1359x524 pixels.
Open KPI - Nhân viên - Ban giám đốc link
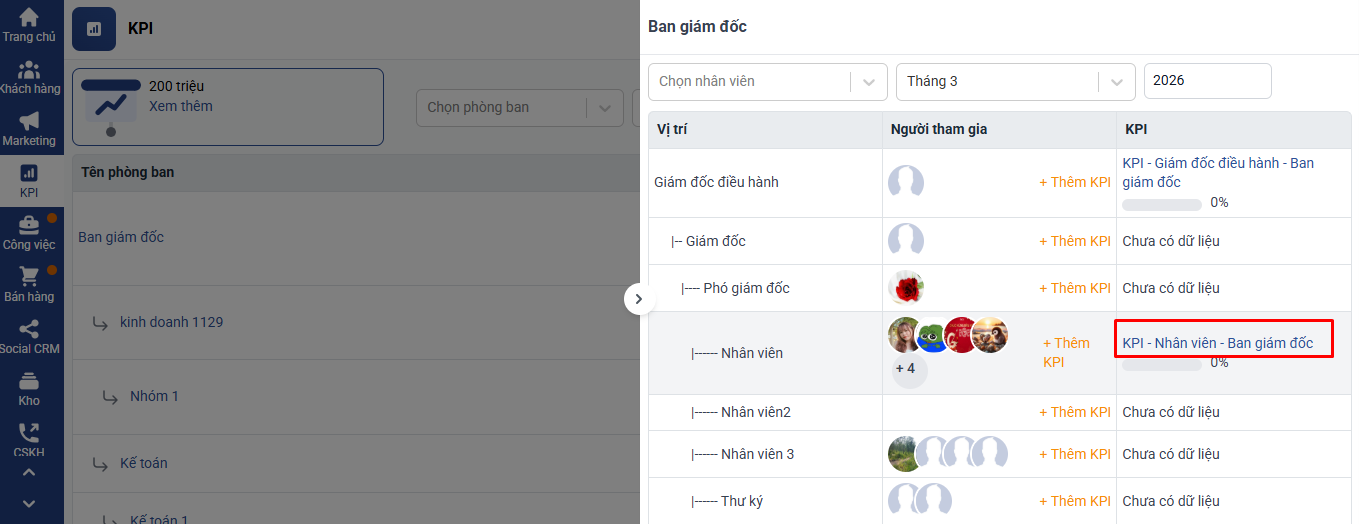pos(1217,343)
